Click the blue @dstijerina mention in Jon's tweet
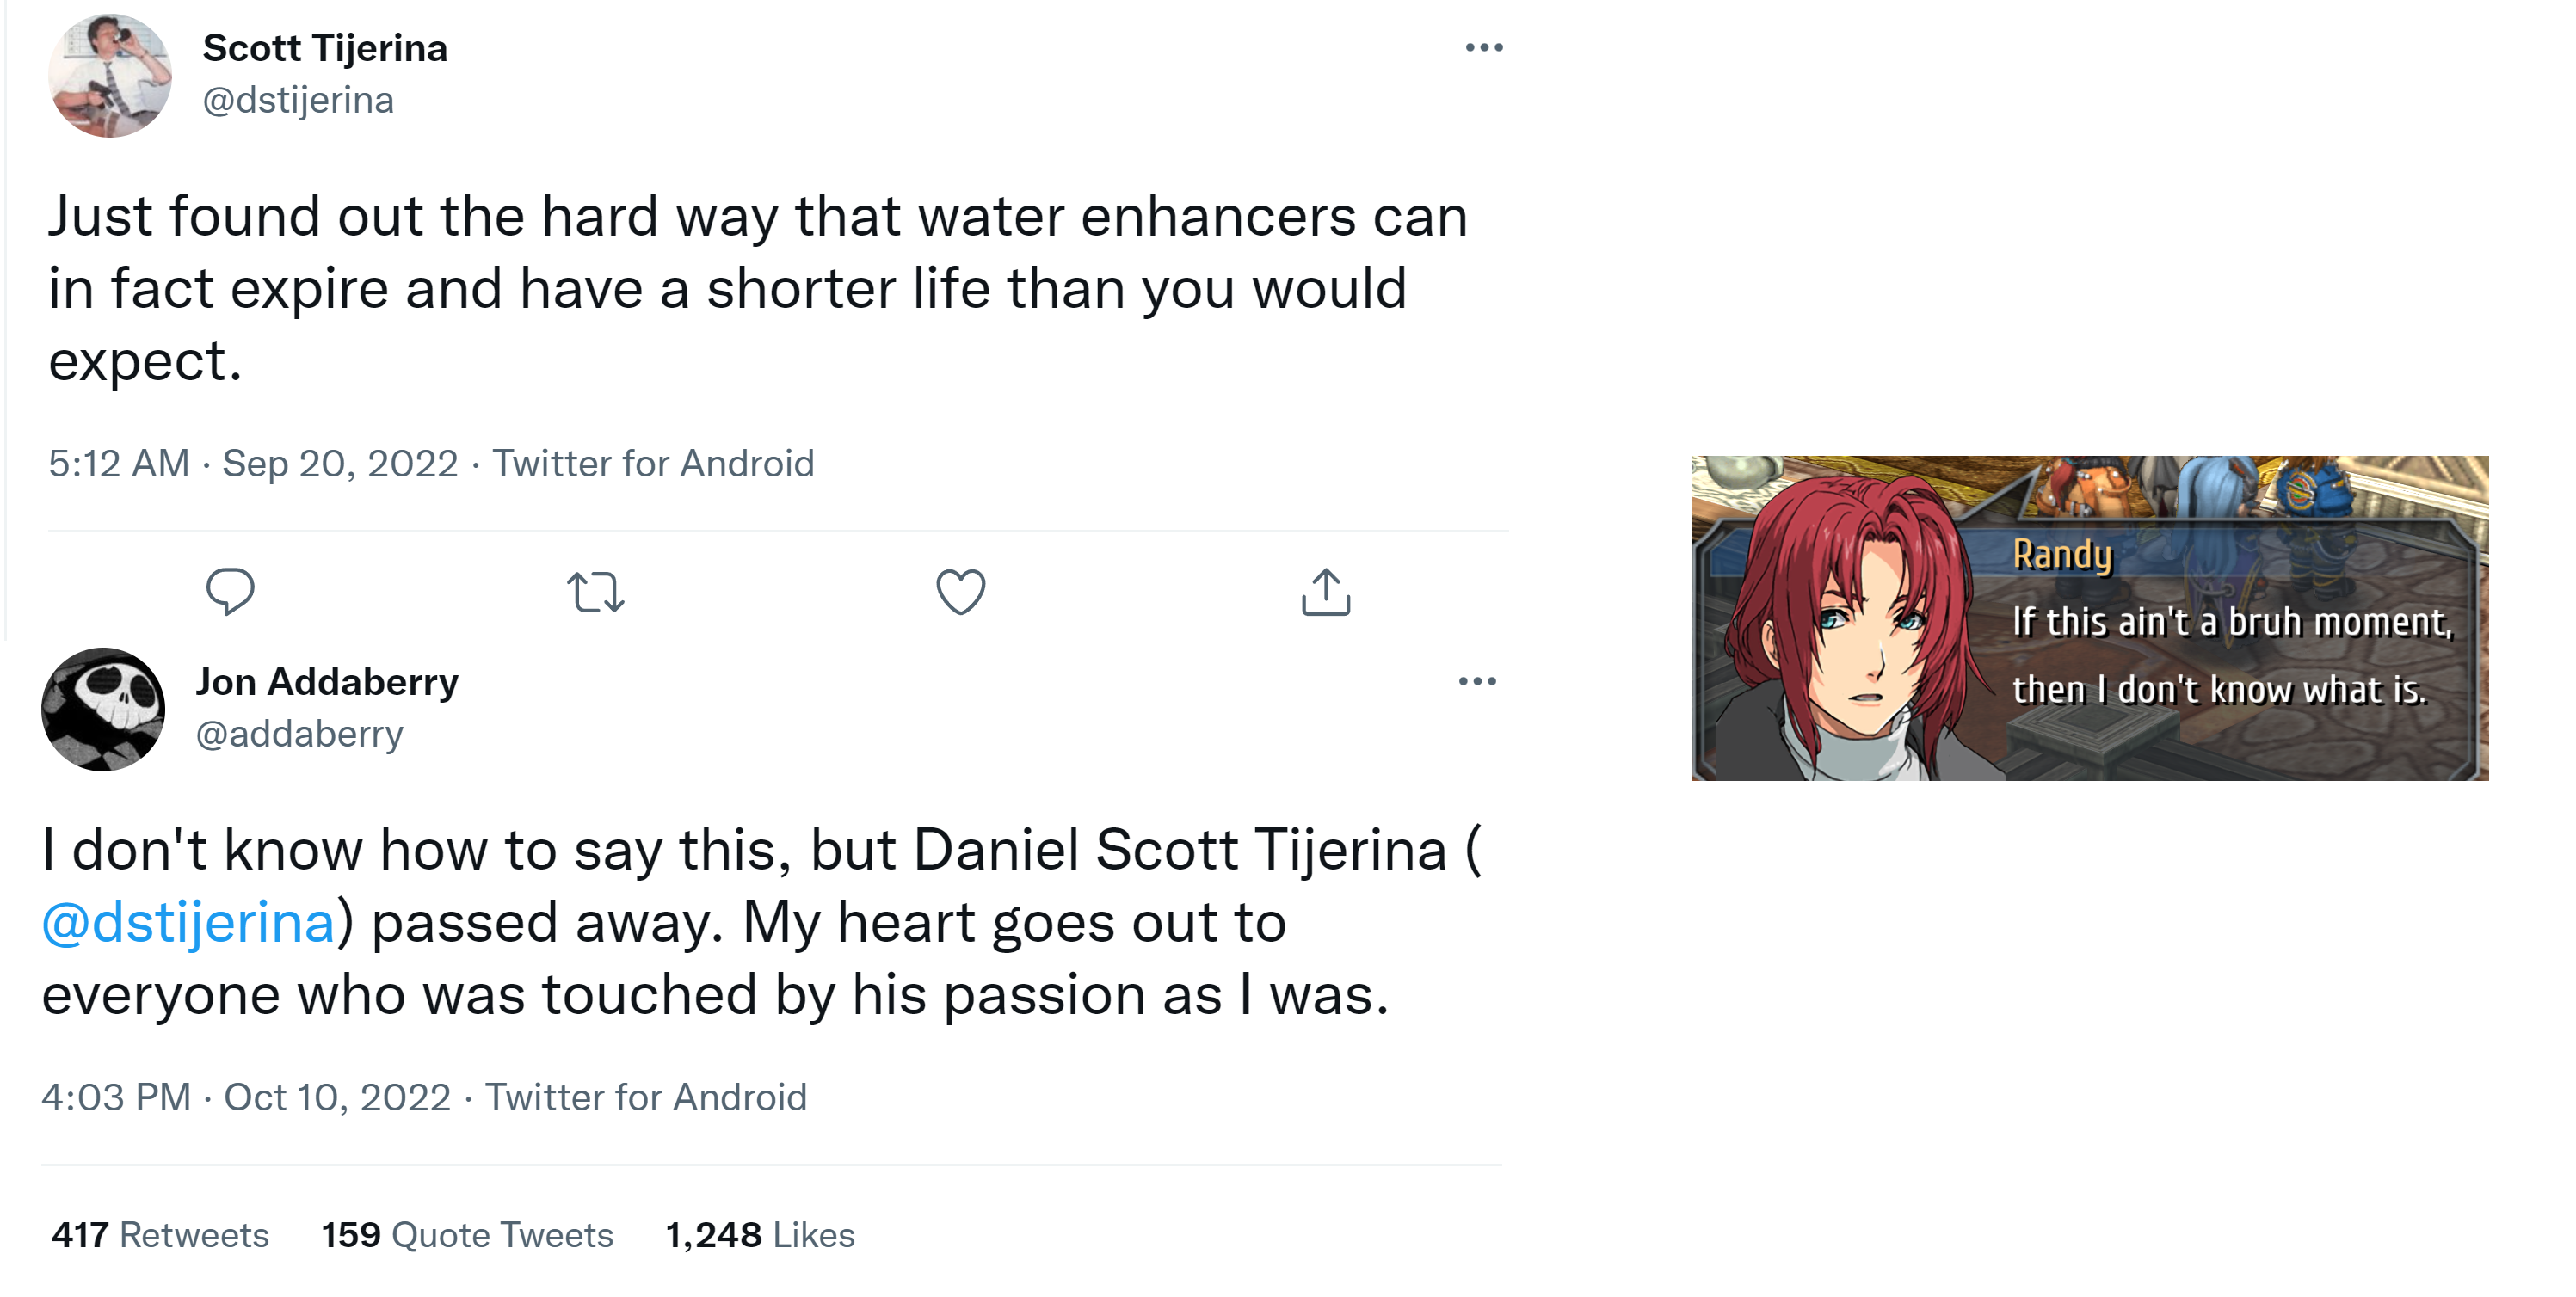 pyautogui.click(x=188, y=922)
